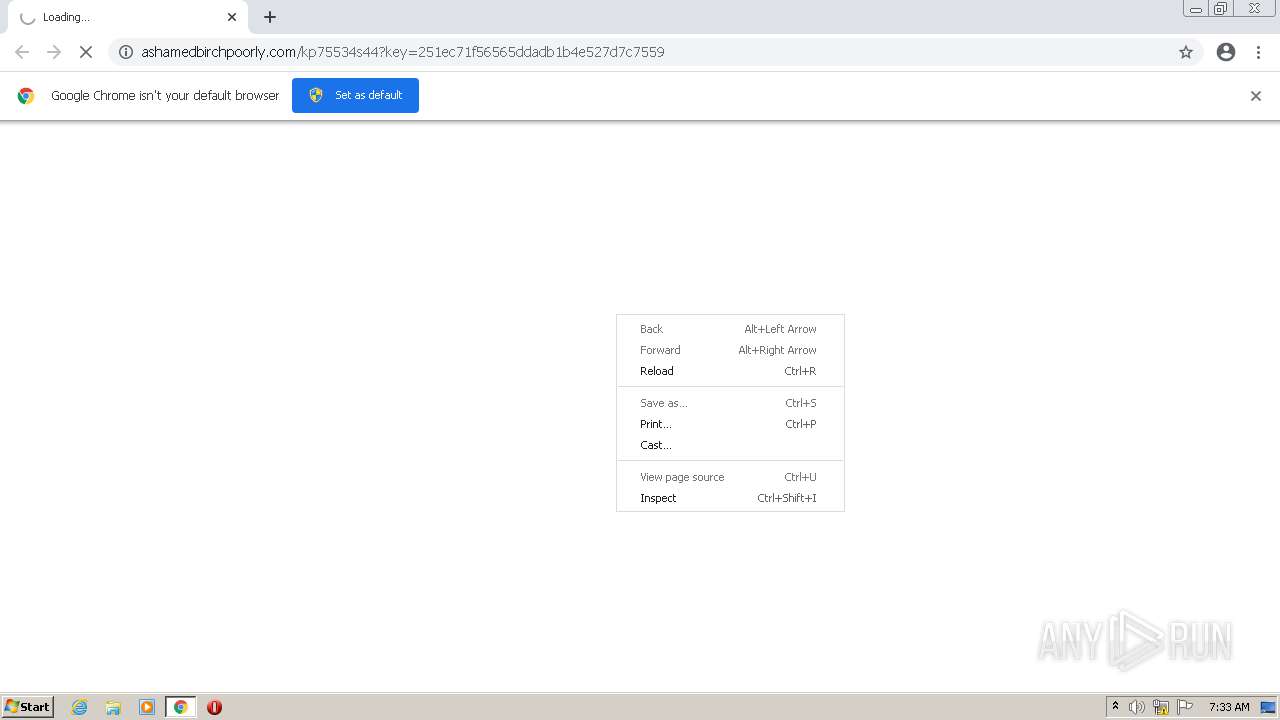Screen dimensions: 1280x720
Task: Click the Set as default button
Action: [355, 95]
